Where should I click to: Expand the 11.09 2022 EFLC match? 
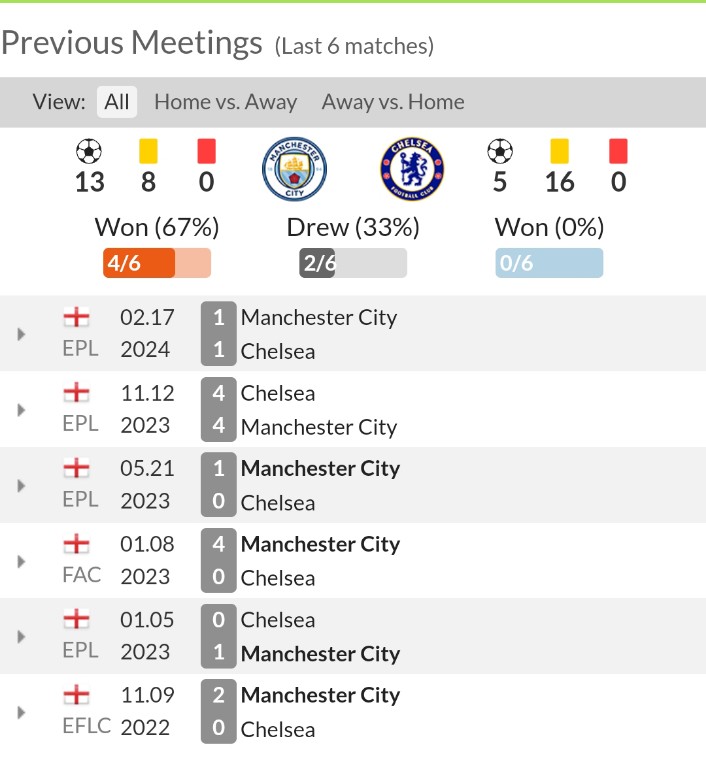pyautogui.click(x=21, y=712)
